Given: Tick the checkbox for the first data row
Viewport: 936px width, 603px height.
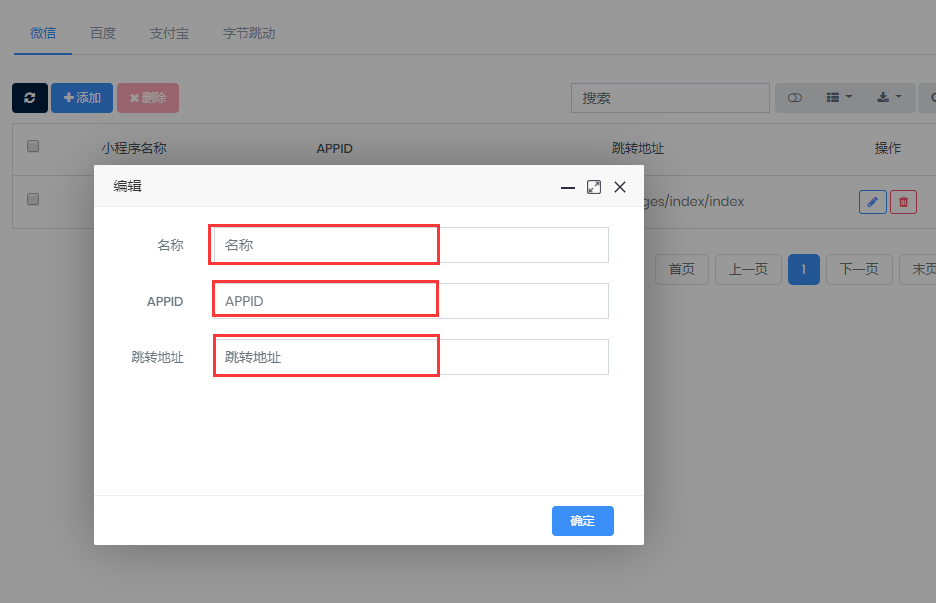Looking at the screenshot, I should click(x=32, y=199).
